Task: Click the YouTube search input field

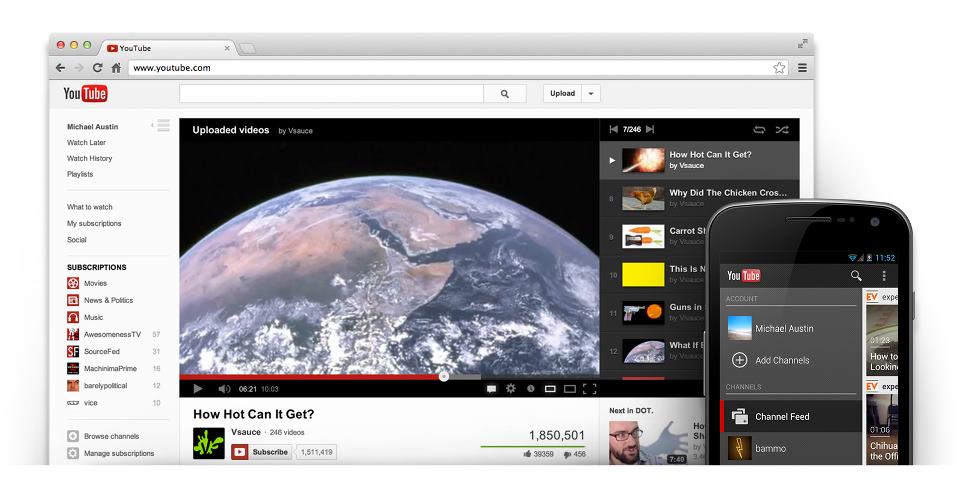Action: tap(331, 94)
